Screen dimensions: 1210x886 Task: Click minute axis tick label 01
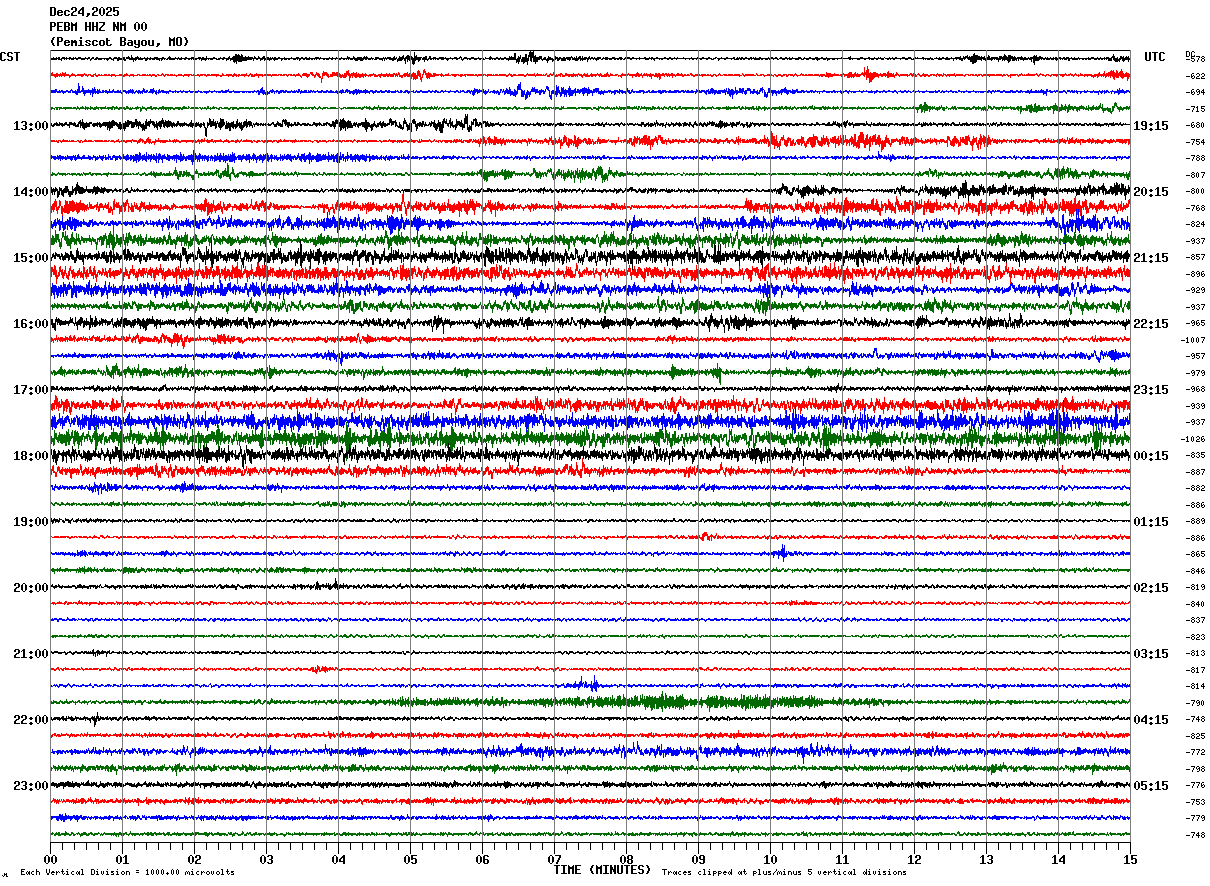pos(122,859)
